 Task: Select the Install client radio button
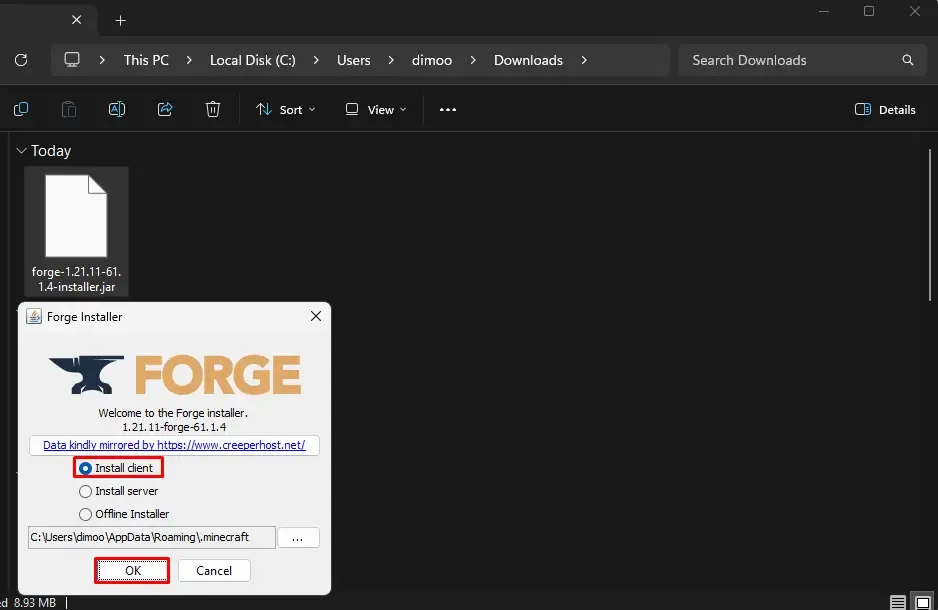[x=86, y=467]
